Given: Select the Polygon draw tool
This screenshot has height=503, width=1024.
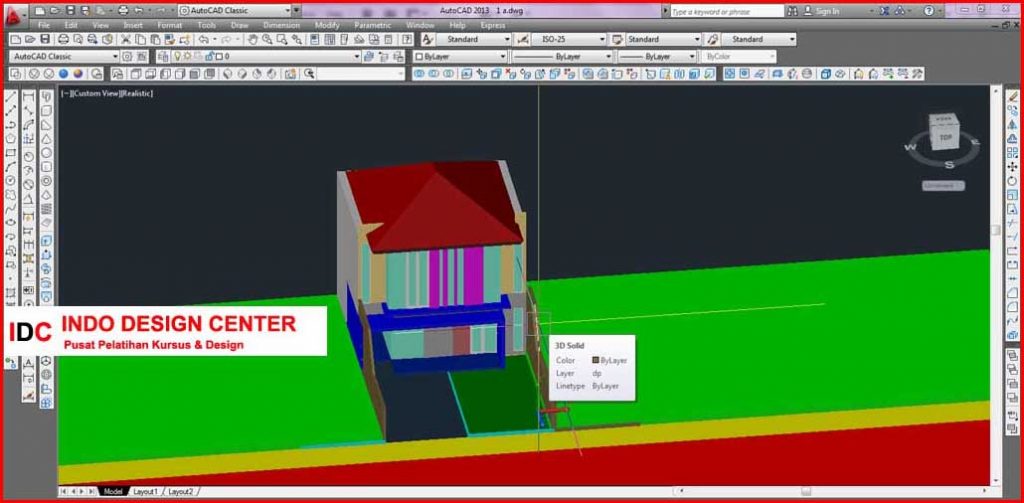Looking at the screenshot, I should pyautogui.click(x=10, y=138).
